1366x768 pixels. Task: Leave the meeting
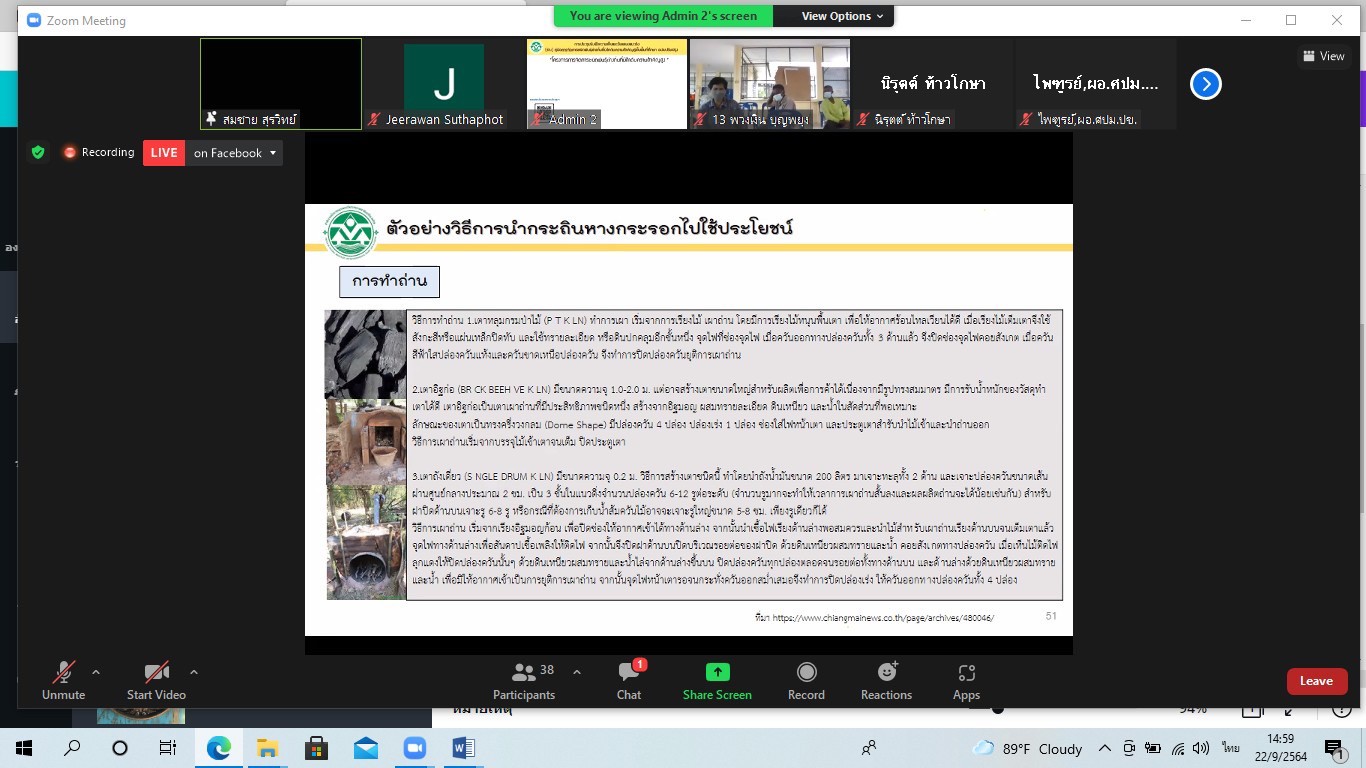click(x=1316, y=681)
